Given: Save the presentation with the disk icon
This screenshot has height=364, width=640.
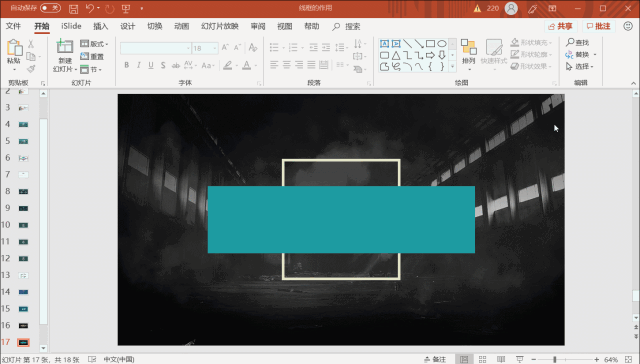Looking at the screenshot, I should tap(73, 9).
